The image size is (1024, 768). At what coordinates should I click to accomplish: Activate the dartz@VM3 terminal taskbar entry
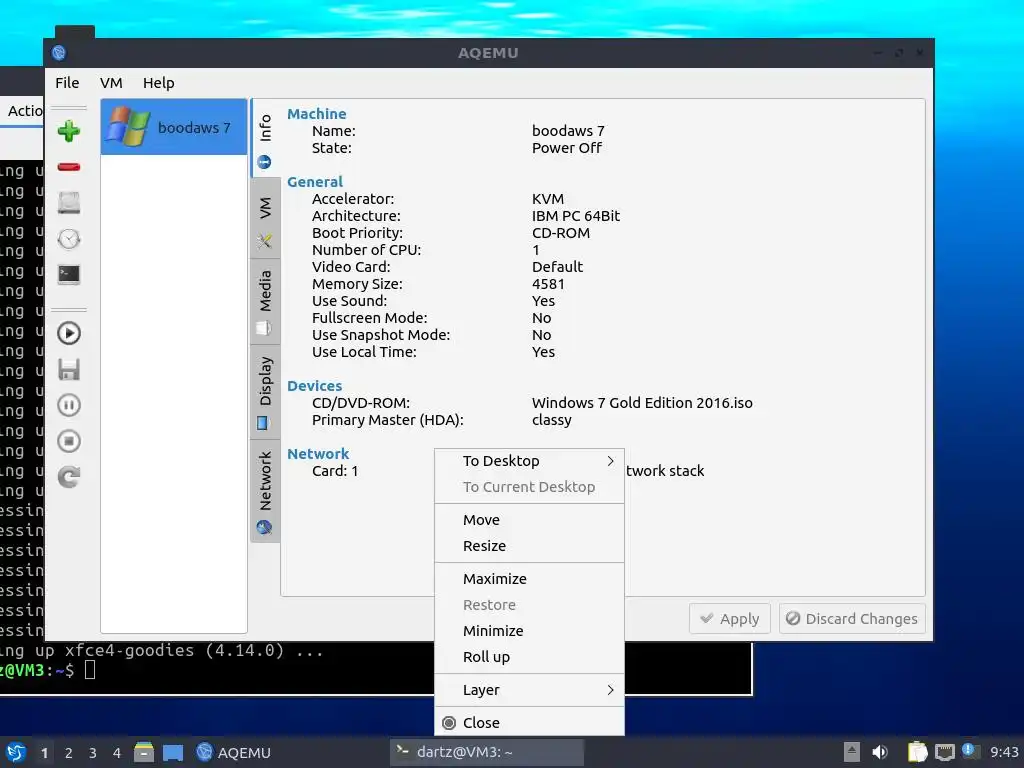click(487, 752)
